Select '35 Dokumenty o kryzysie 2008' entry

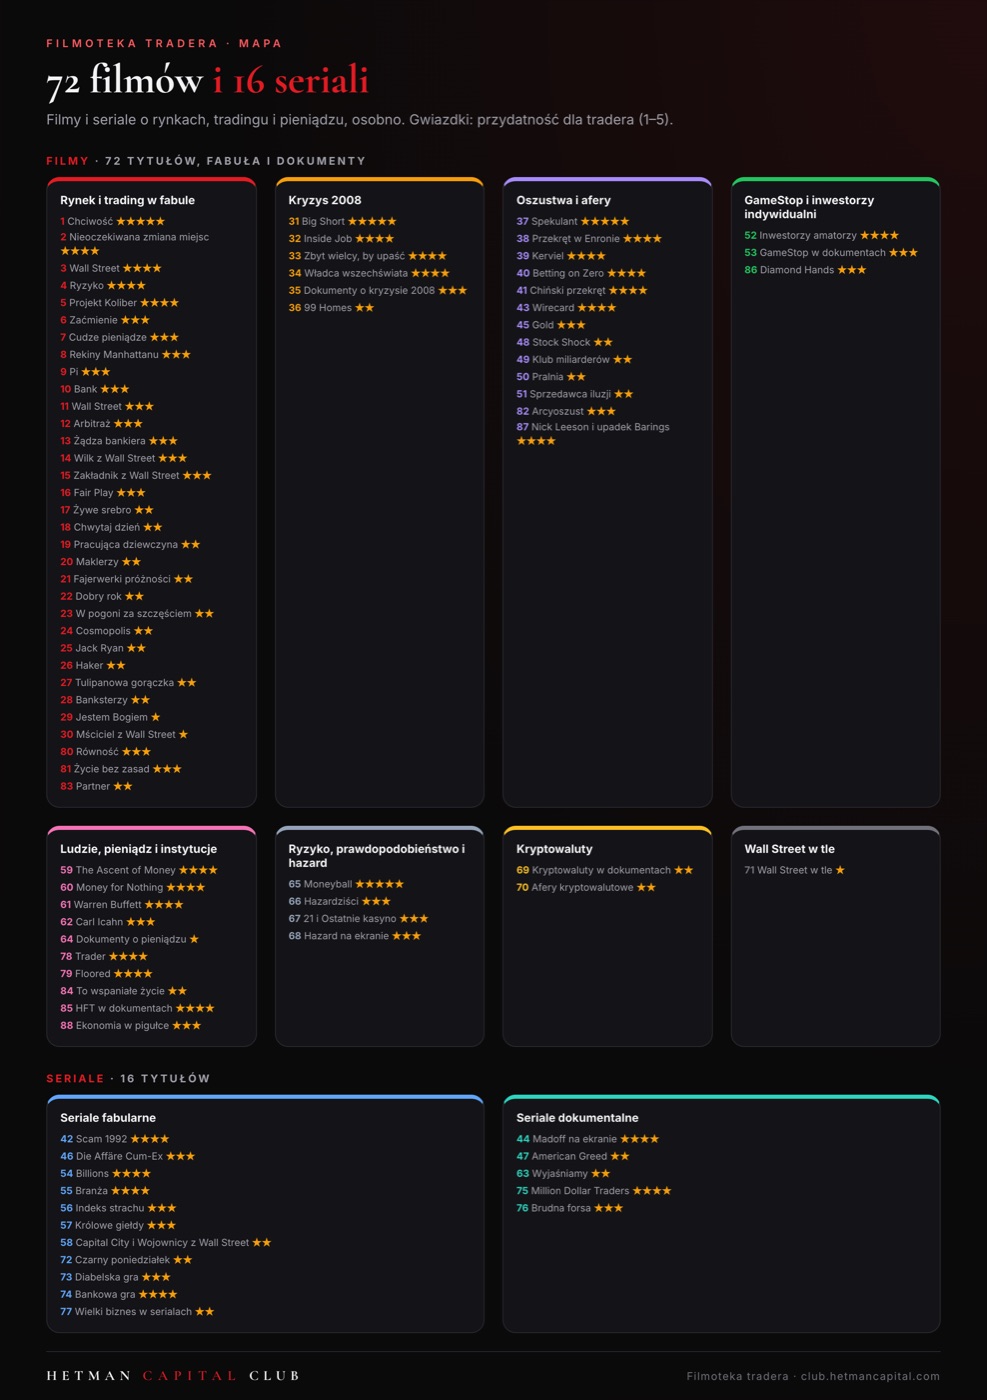[378, 290]
